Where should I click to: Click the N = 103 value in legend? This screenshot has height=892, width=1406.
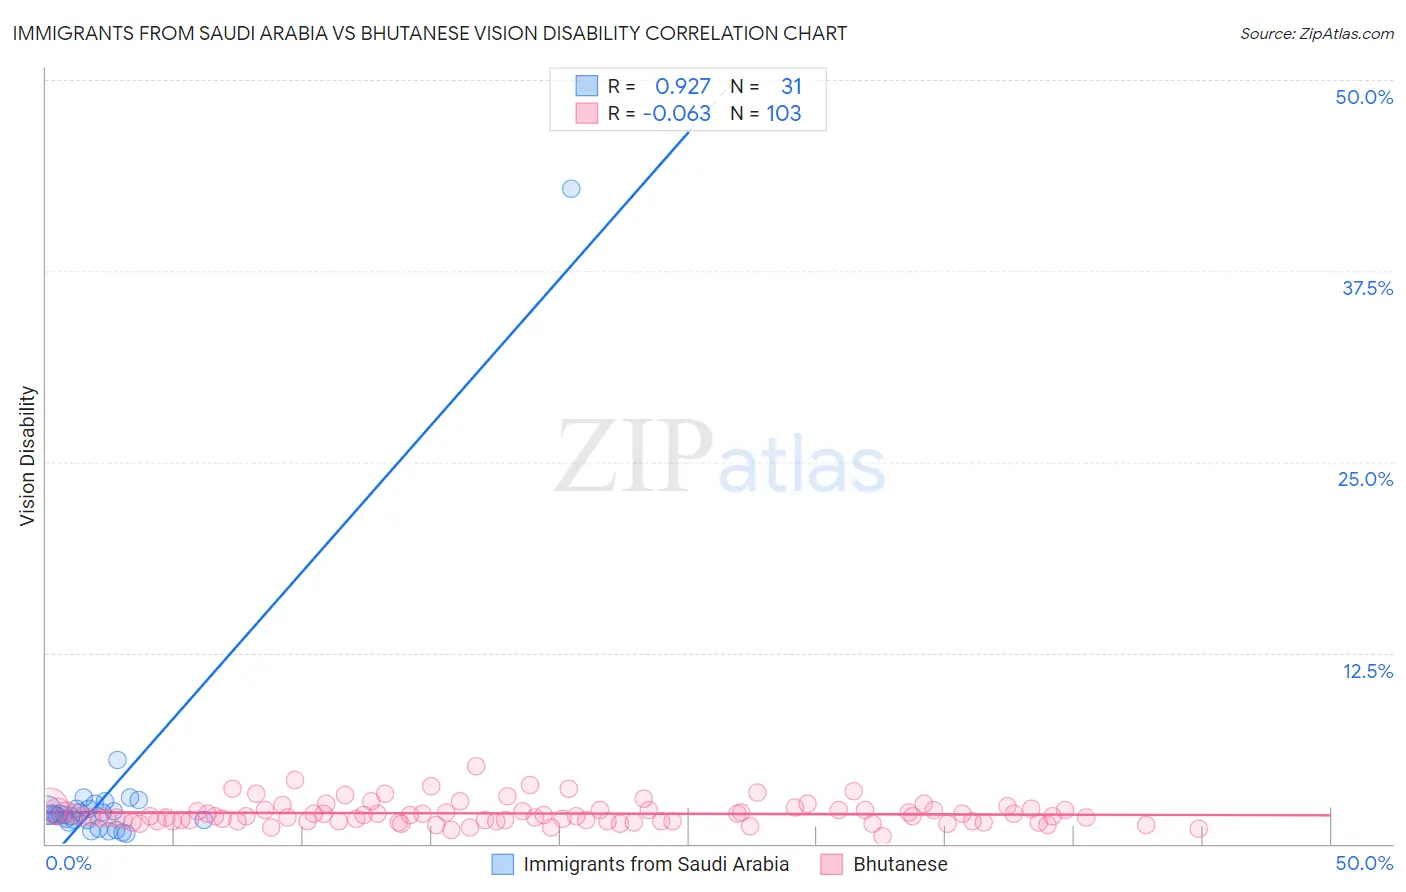[766, 113]
